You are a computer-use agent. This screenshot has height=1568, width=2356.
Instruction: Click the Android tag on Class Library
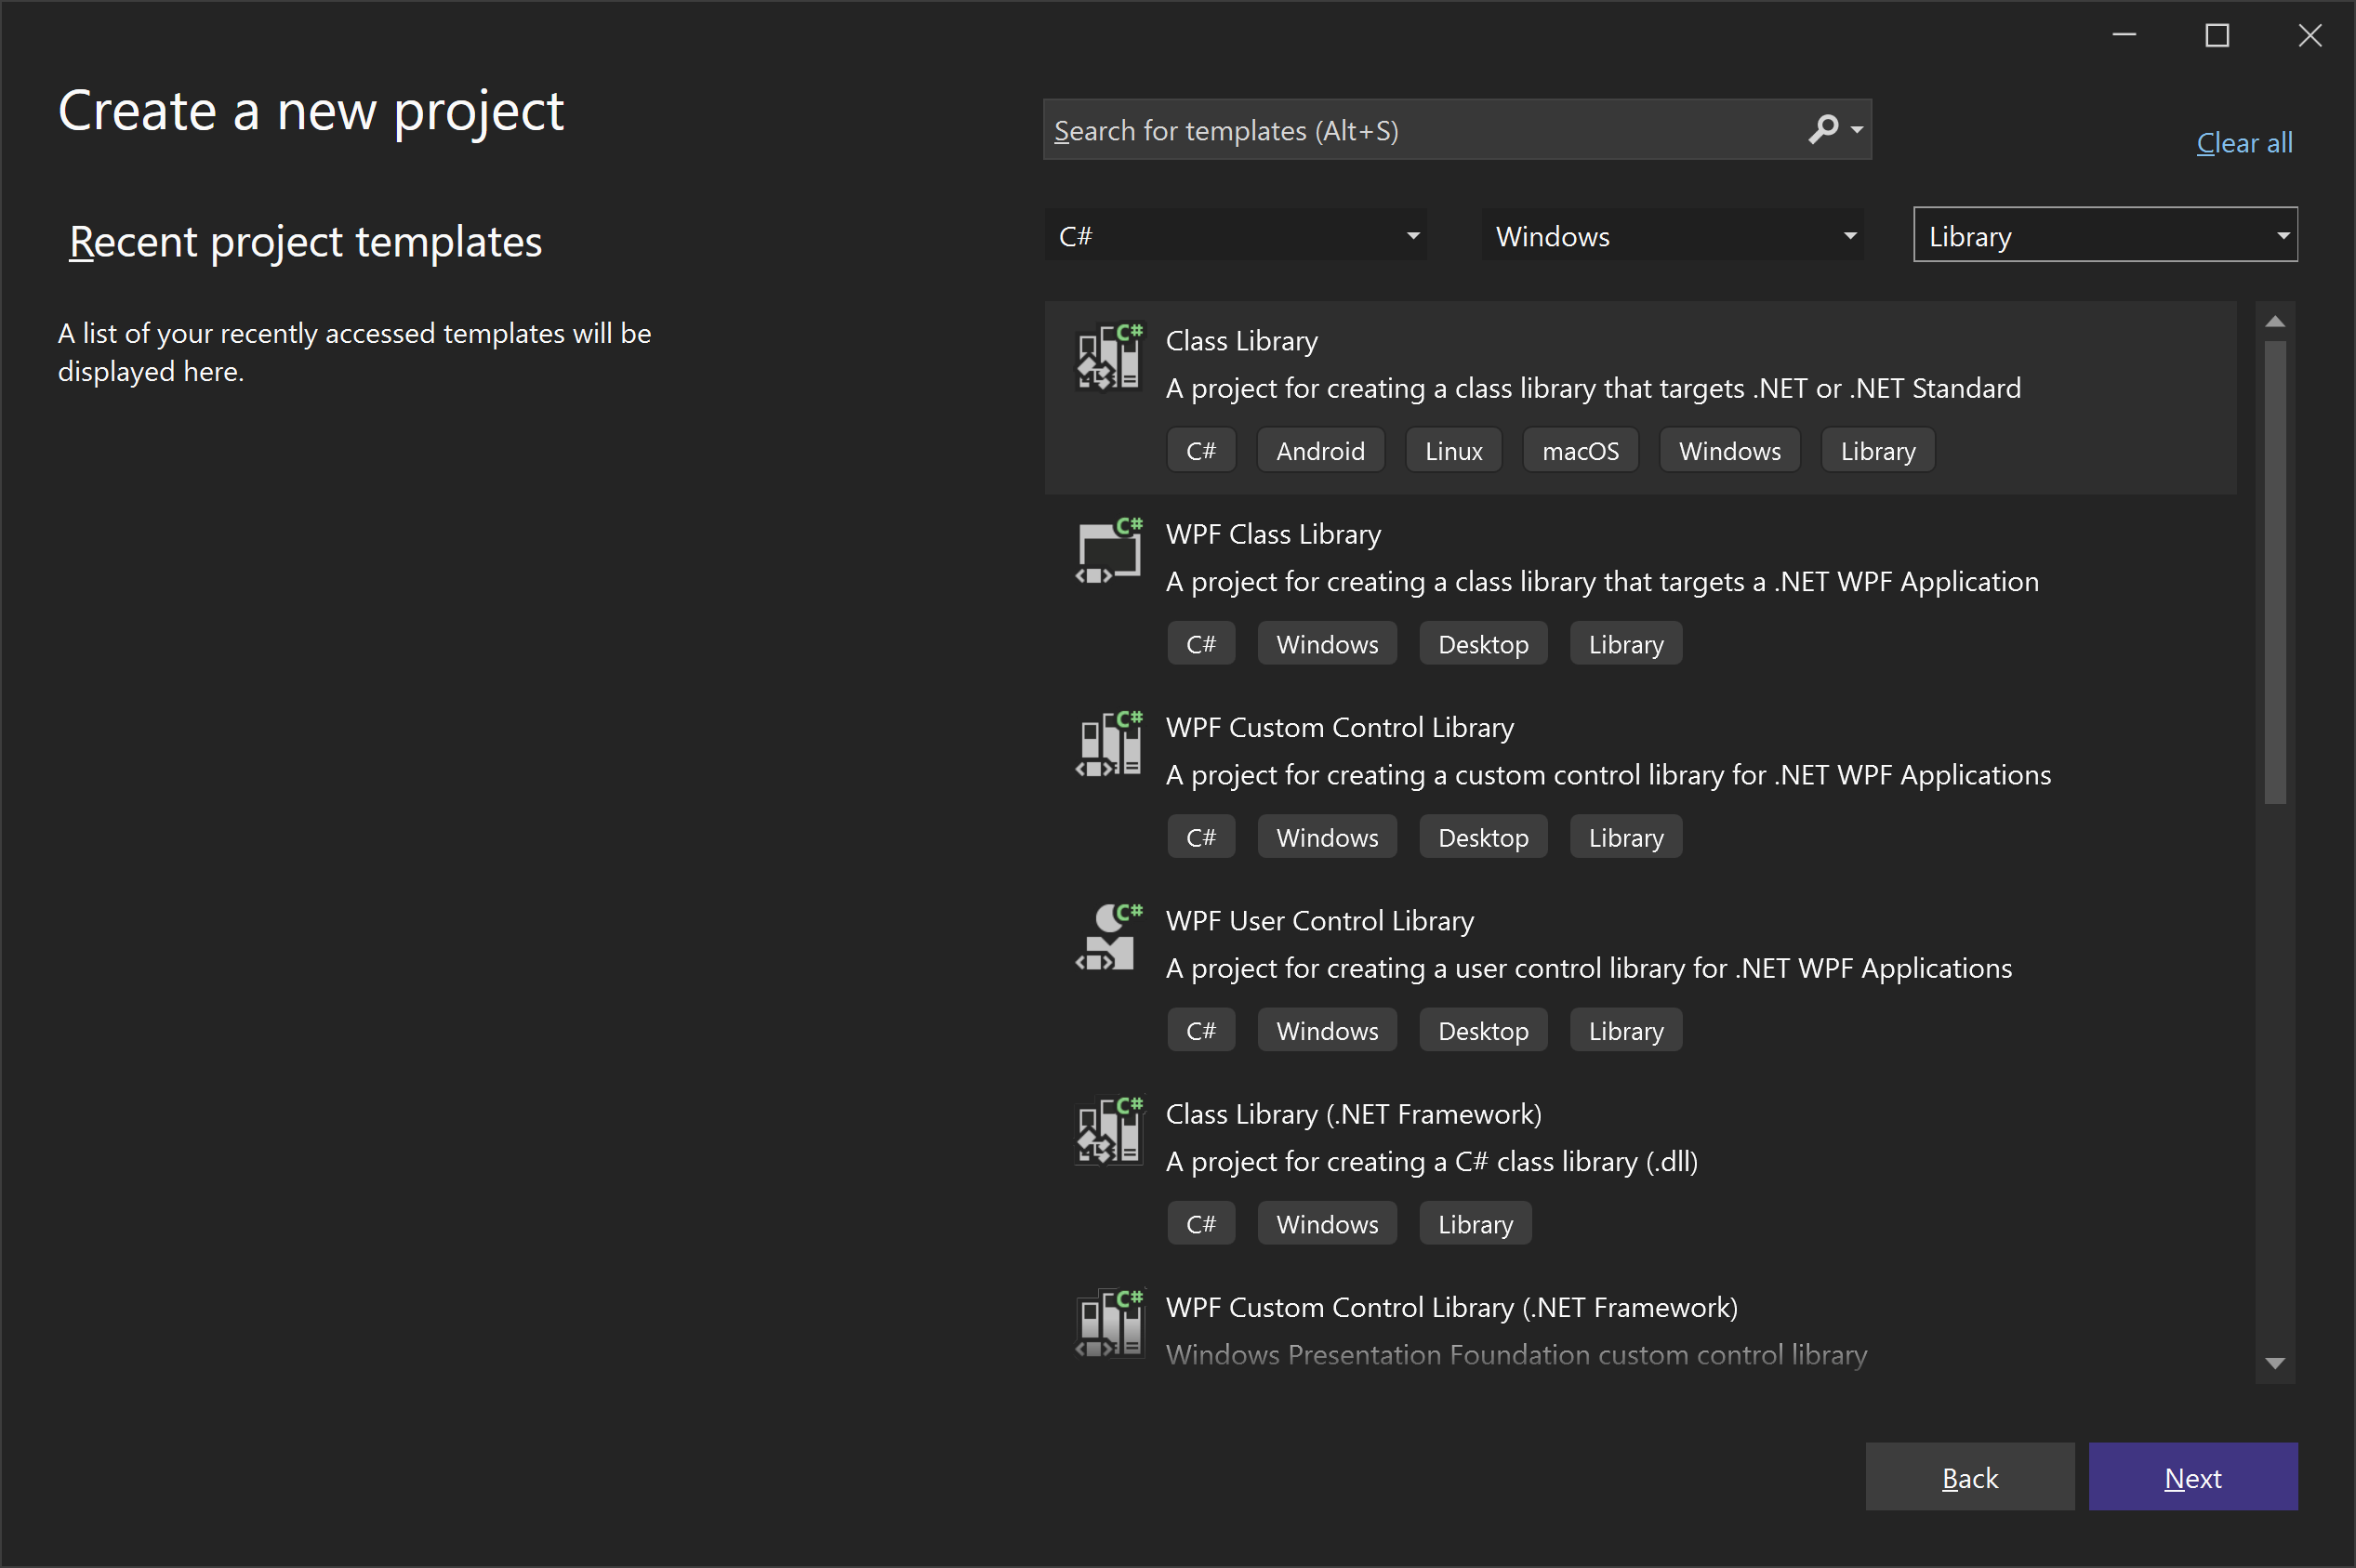[1320, 451]
